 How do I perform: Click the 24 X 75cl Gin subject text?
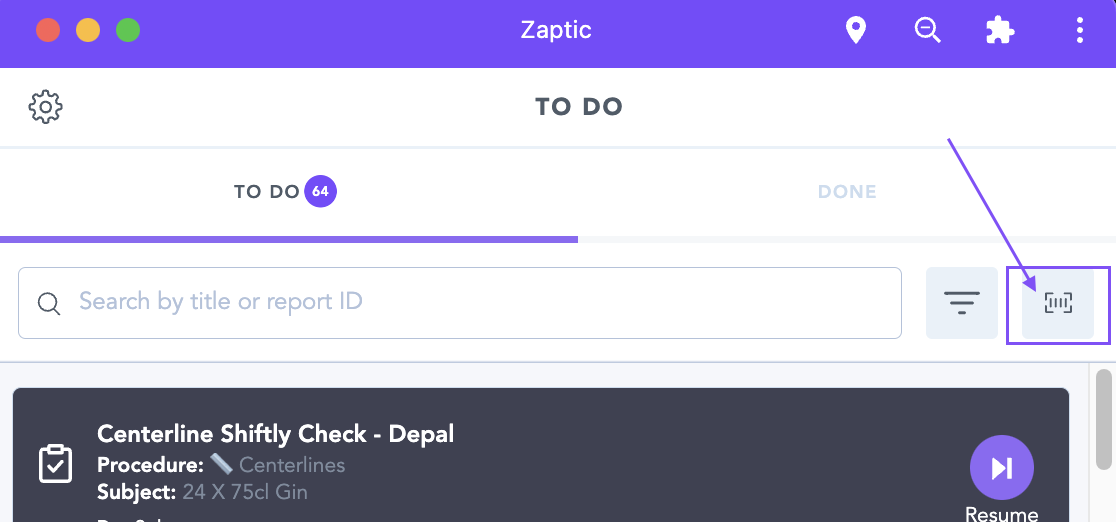(245, 492)
